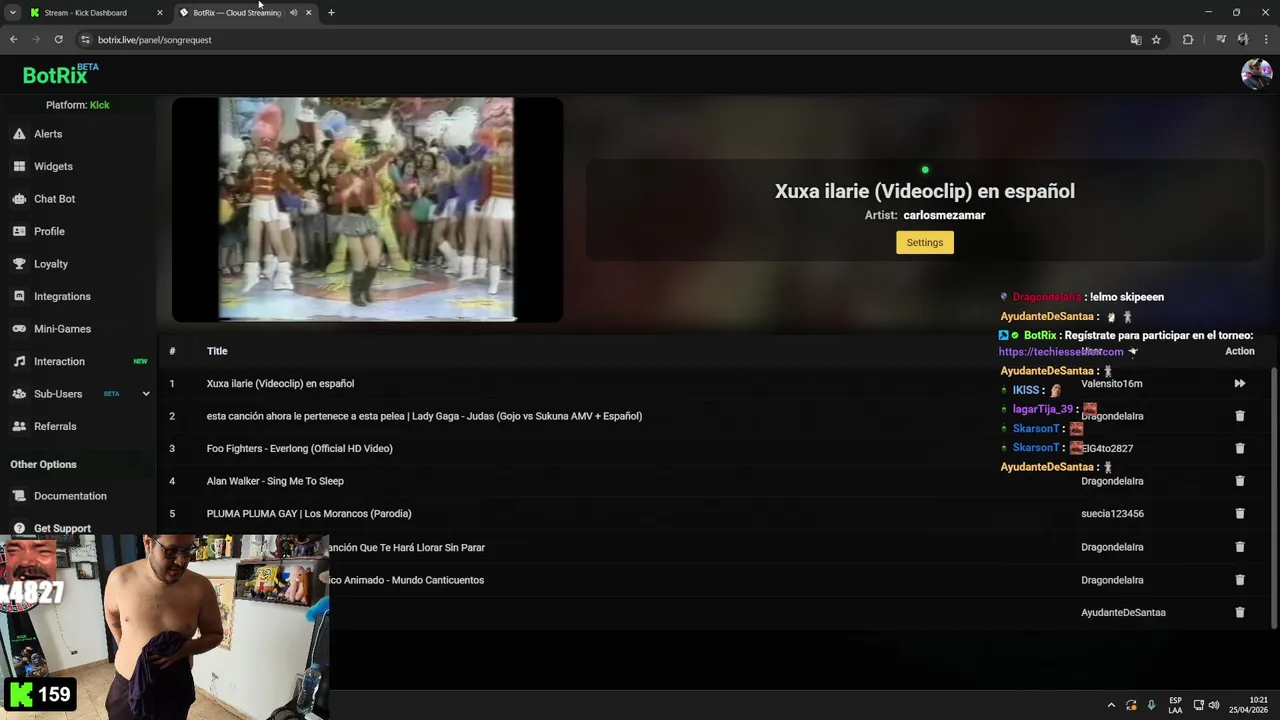Click the Mini-Games gamepad icon

[19, 329]
